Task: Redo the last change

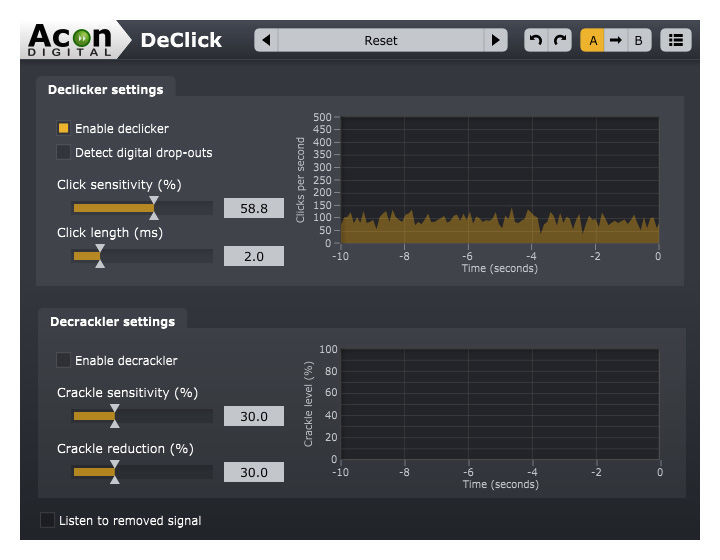Action: click(x=560, y=40)
